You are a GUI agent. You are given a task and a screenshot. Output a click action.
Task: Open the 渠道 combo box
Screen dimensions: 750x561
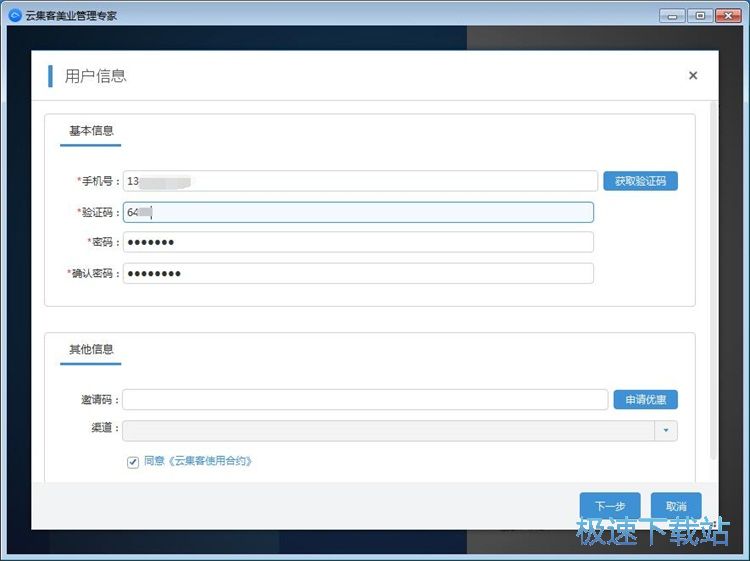[400, 430]
